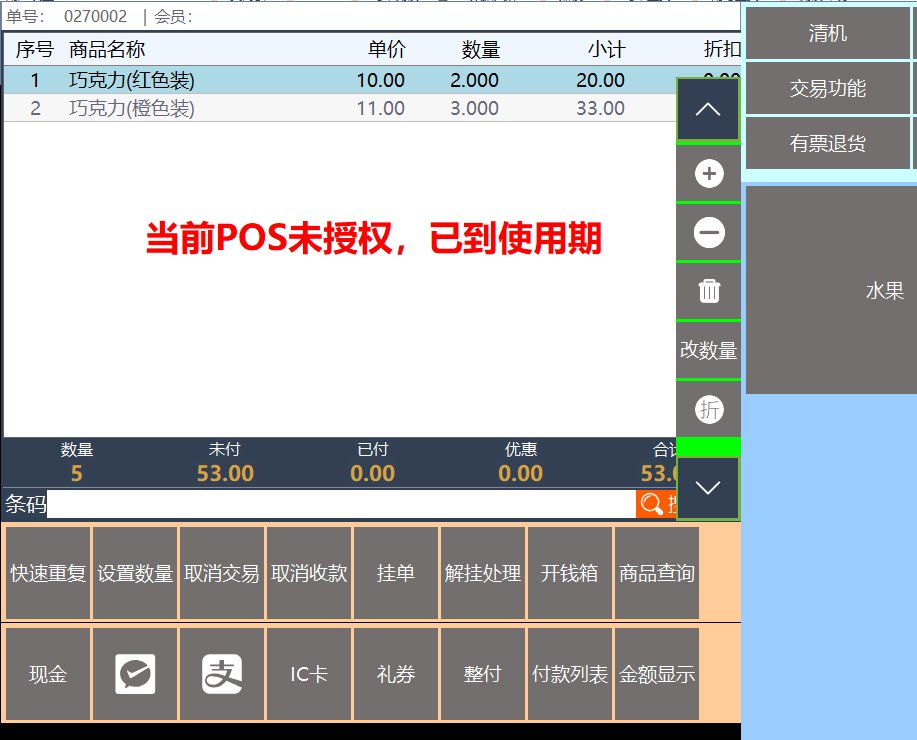Screen dimensions: 917x740
Task: Click the down chevron scroll button
Action: pyautogui.click(x=708, y=488)
